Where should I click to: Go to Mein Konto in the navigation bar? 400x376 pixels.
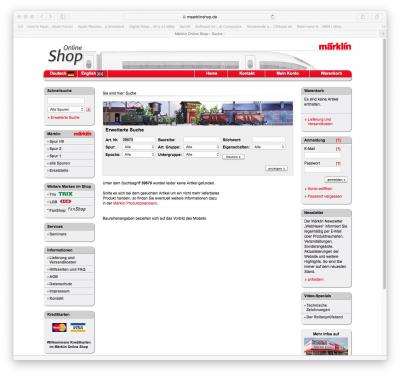point(287,73)
